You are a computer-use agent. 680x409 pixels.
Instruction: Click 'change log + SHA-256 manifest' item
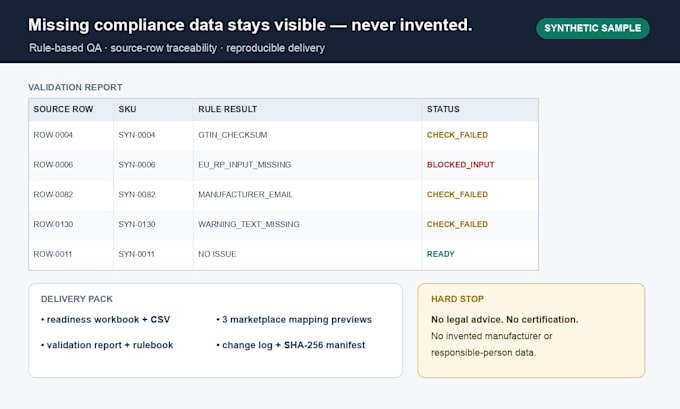291,345
